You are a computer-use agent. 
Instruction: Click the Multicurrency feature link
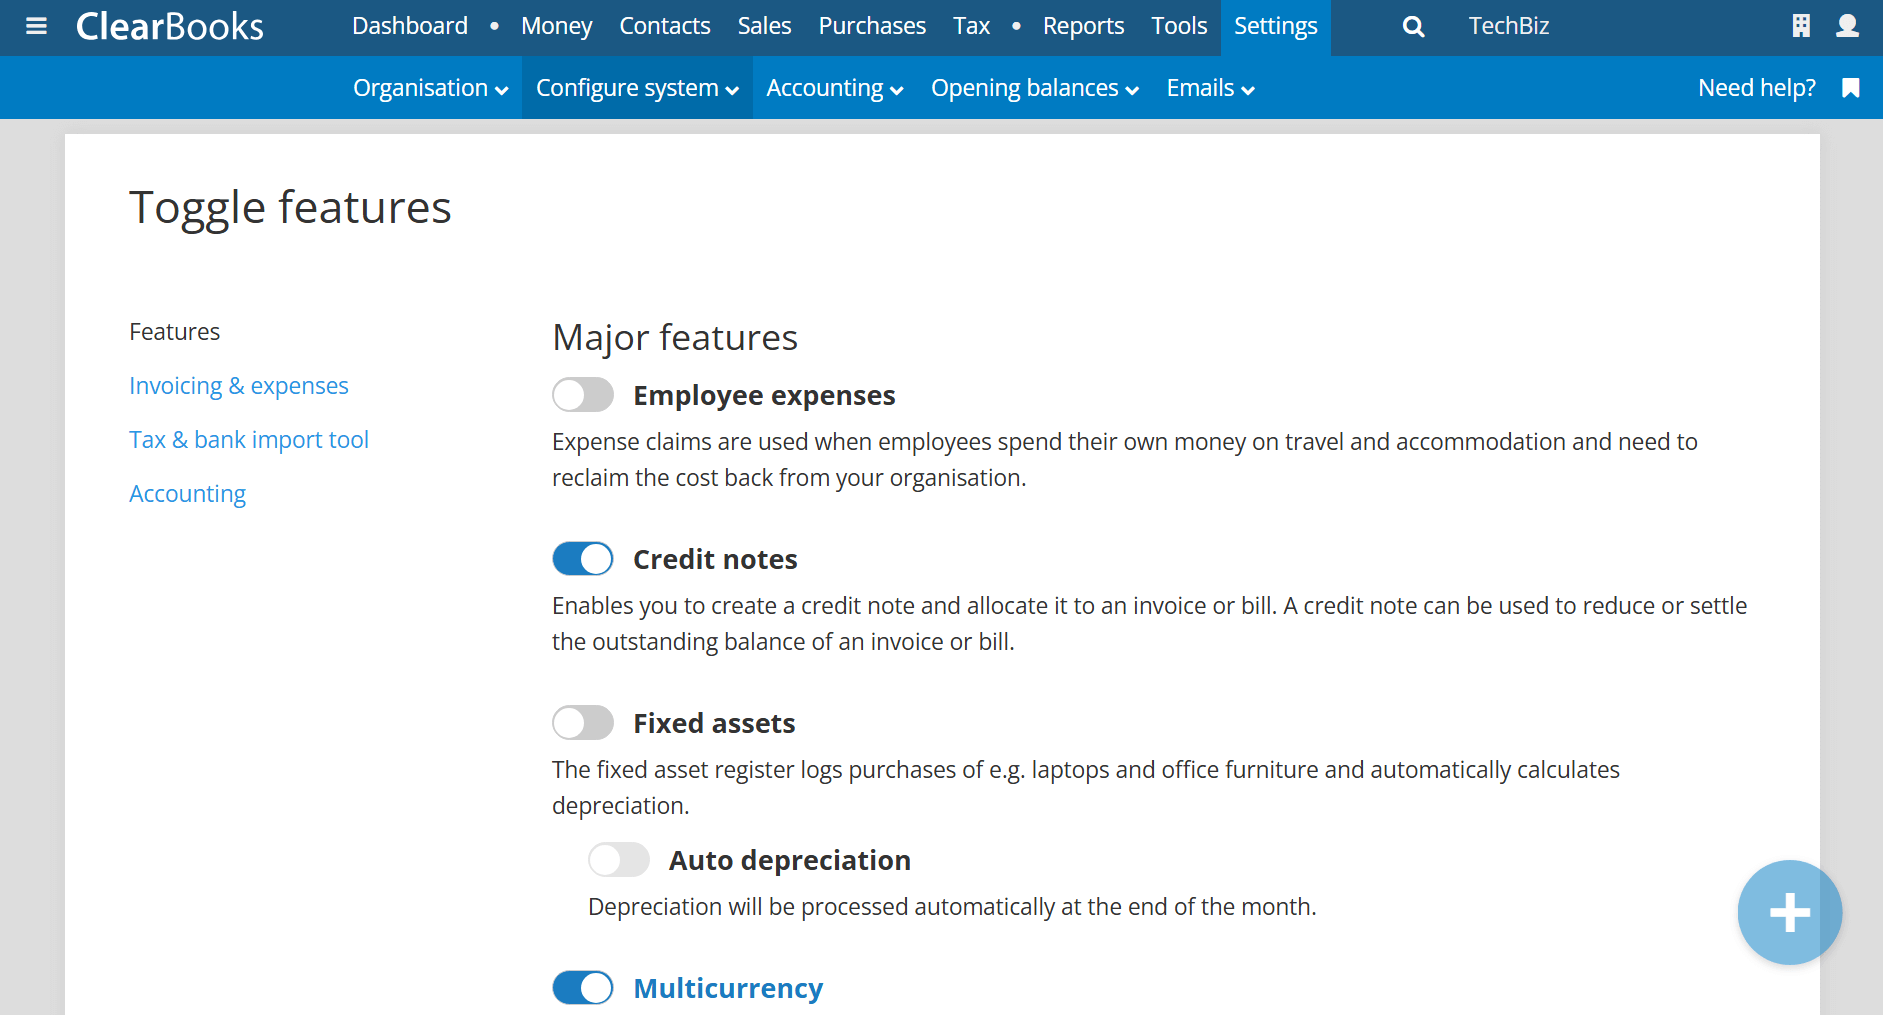click(728, 988)
